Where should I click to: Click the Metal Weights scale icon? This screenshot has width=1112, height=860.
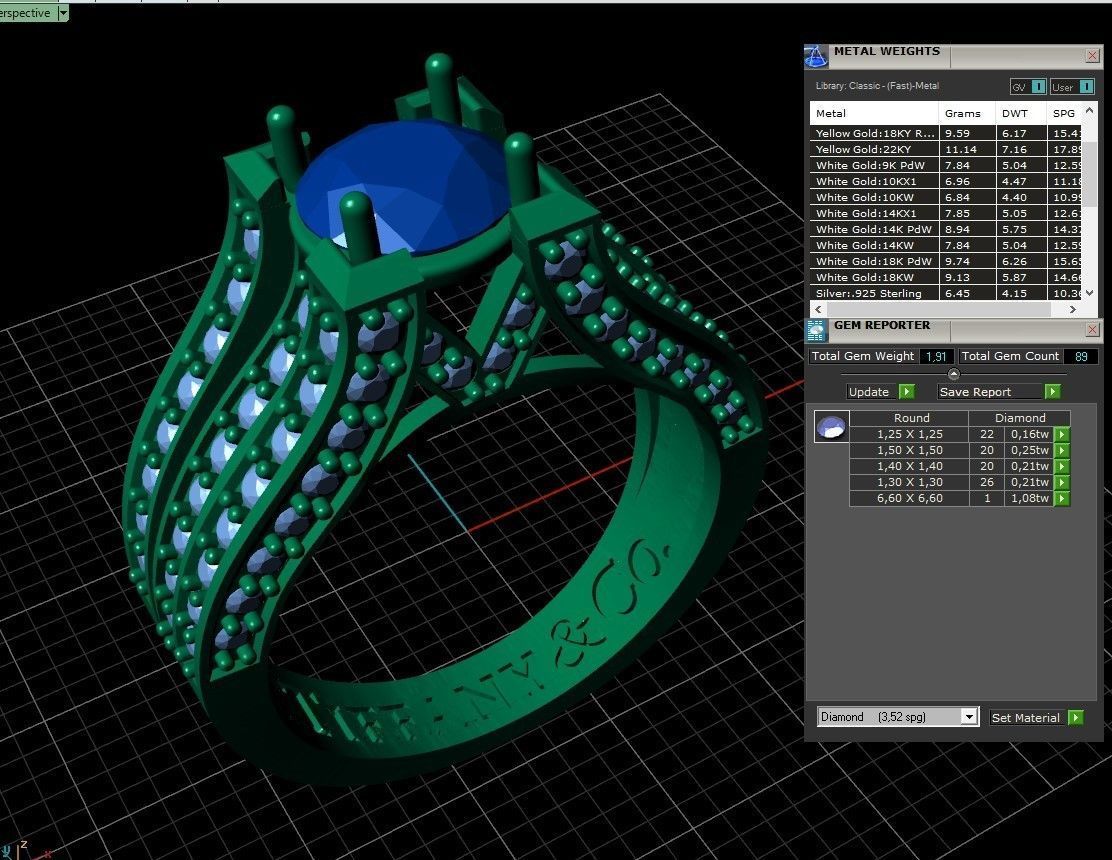click(816, 57)
